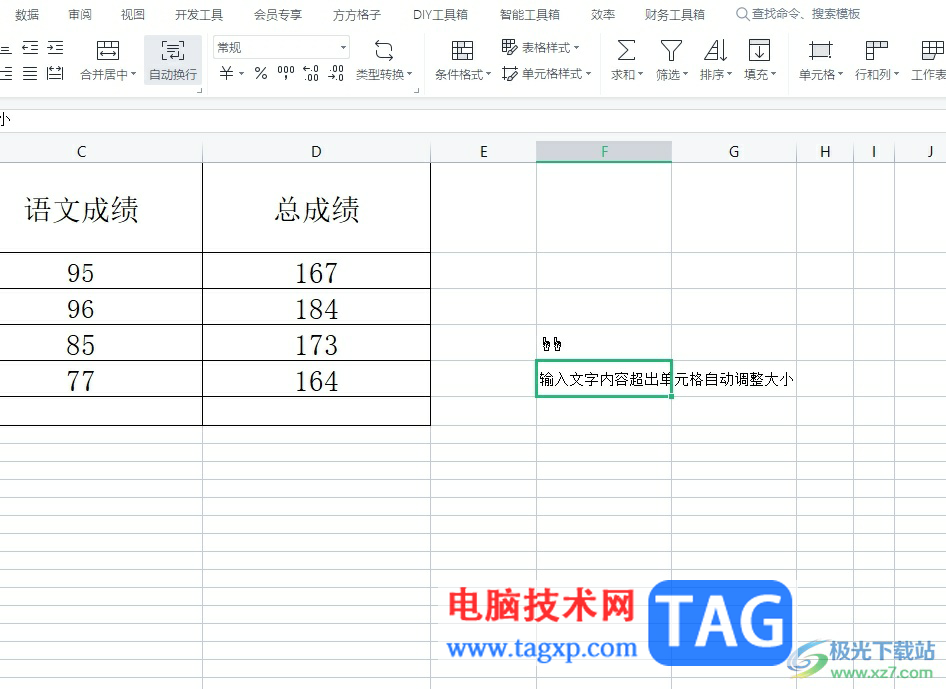Switch to the 开发工具 tab
This screenshot has width=946, height=689.
click(x=199, y=14)
